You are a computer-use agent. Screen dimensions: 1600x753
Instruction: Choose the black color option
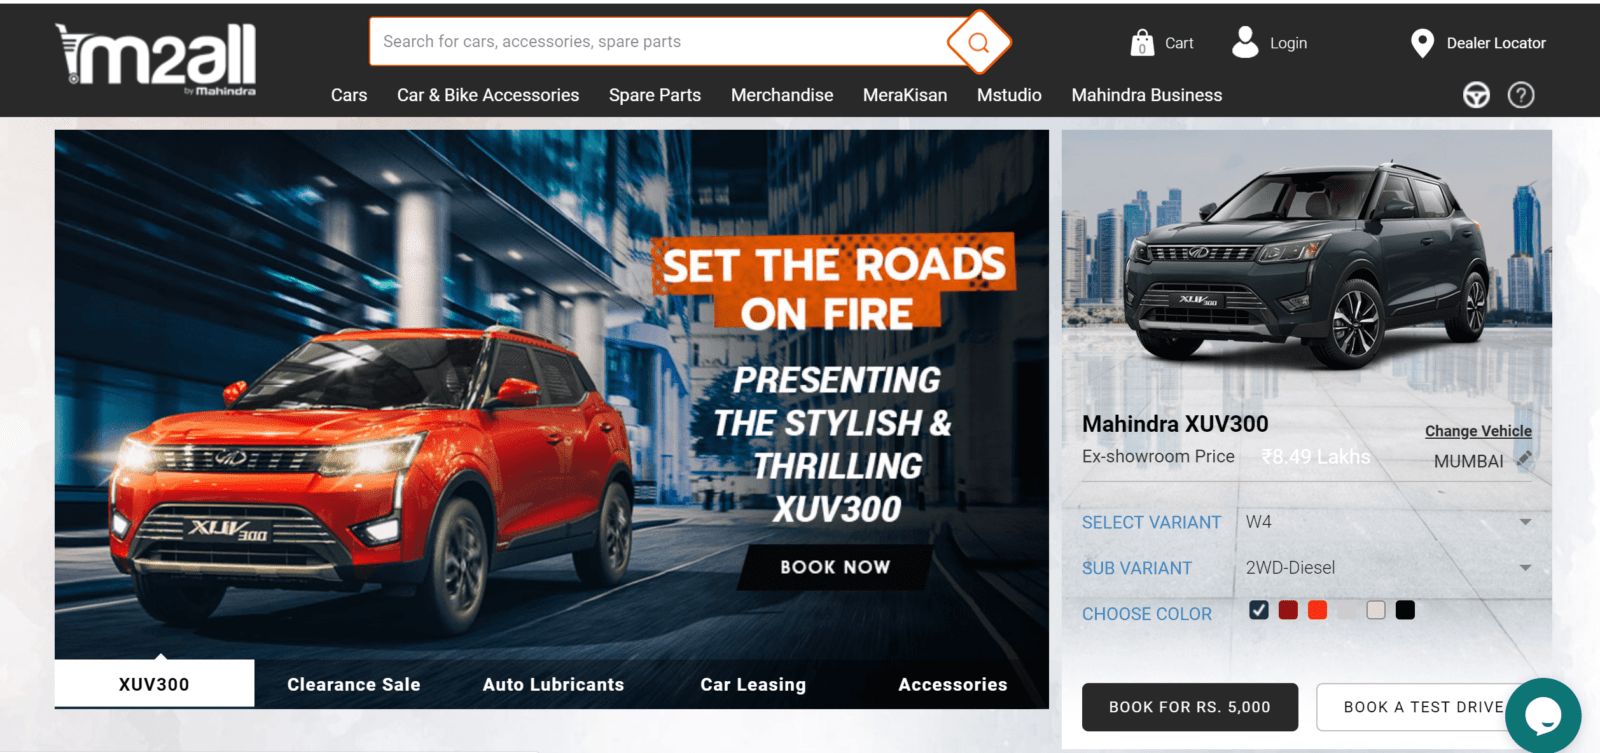point(1405,610)
